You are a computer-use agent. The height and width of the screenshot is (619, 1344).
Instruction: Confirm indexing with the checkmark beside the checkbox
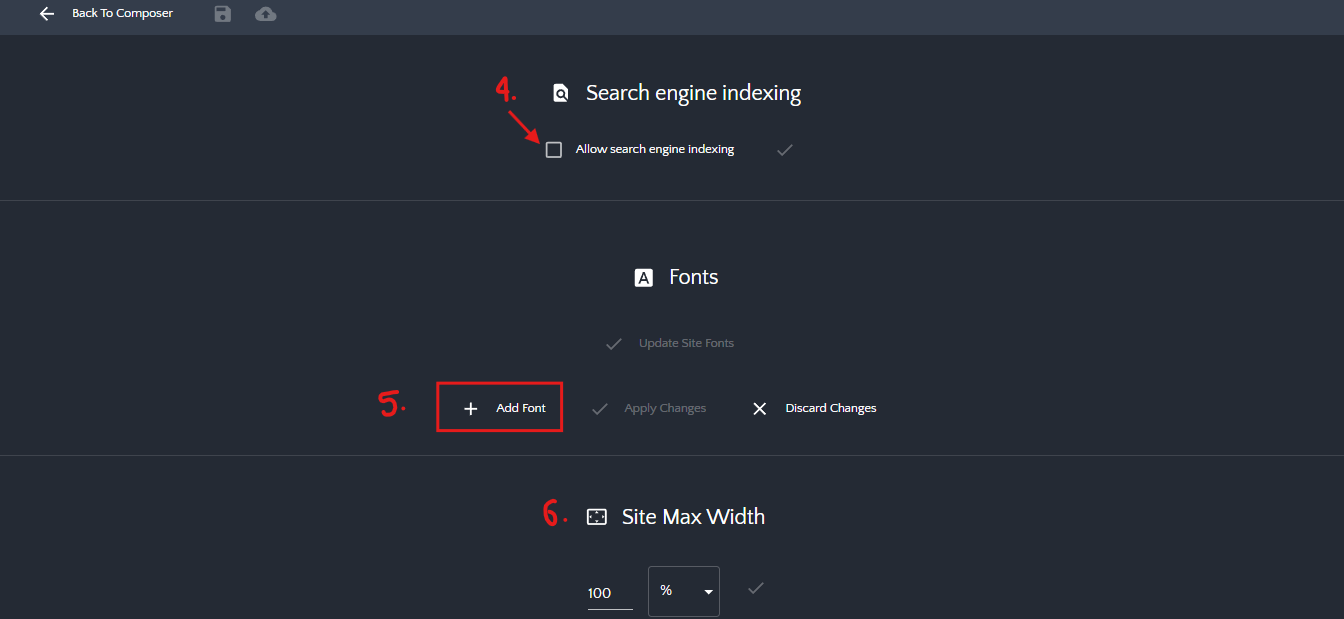[x=785, y=150]
